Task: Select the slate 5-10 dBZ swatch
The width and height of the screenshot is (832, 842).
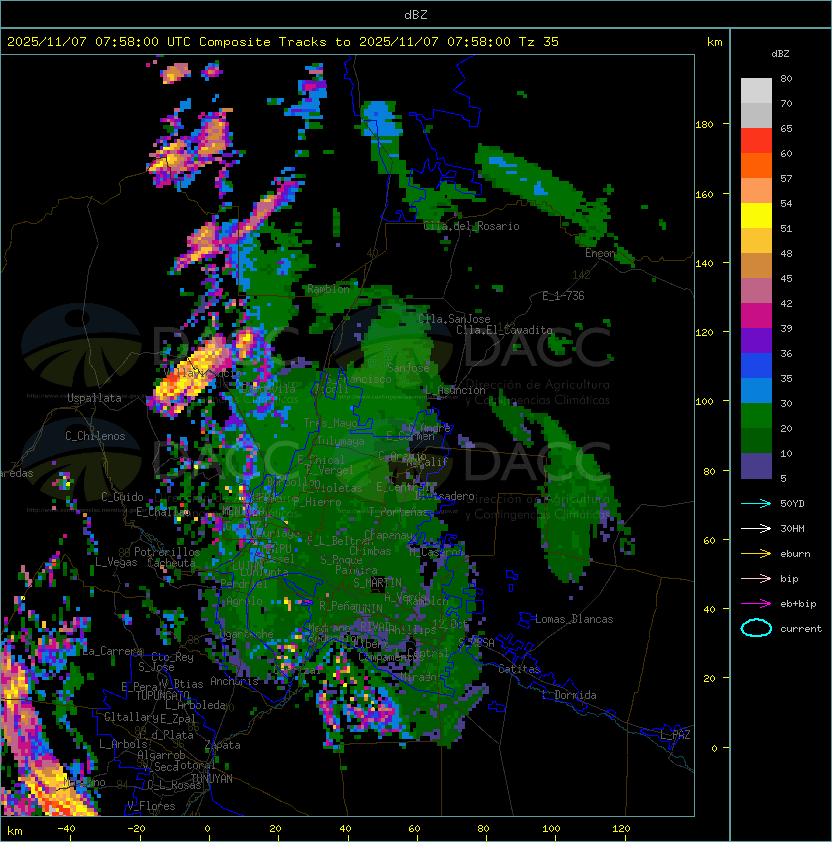Action: coord(756,466)
